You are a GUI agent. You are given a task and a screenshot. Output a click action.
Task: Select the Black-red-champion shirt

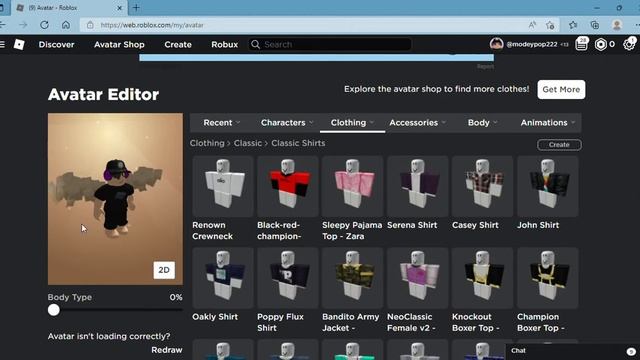click(288, 186)
